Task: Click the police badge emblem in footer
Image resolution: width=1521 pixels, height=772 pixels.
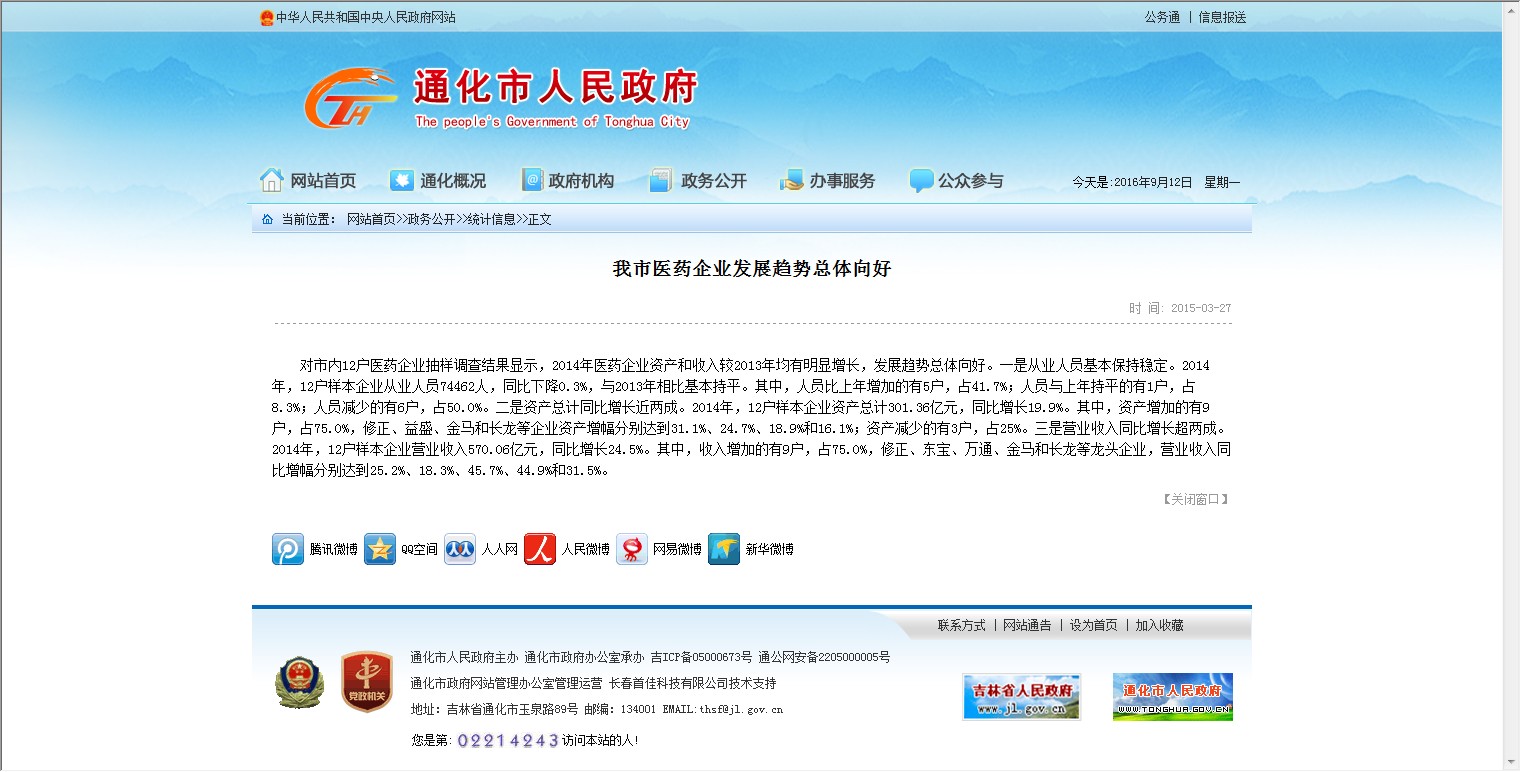Action: click(299, 682)
